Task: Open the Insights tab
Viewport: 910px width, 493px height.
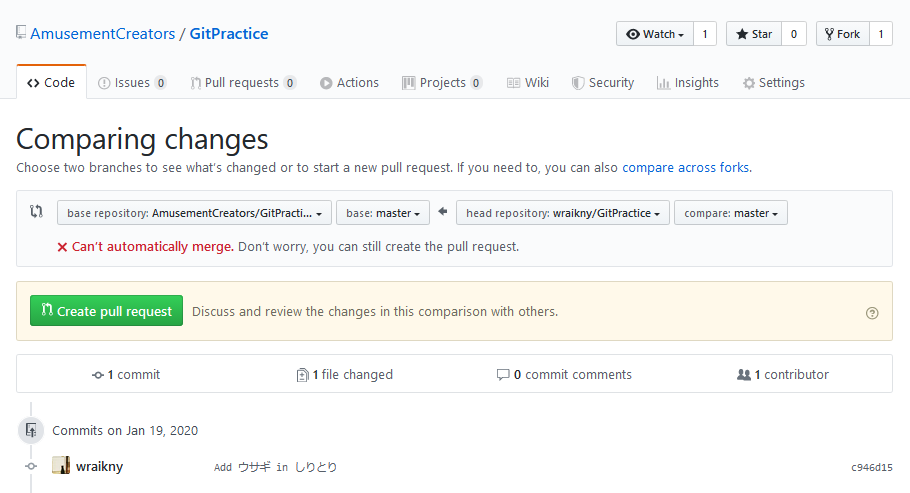Action: point(688,82)
